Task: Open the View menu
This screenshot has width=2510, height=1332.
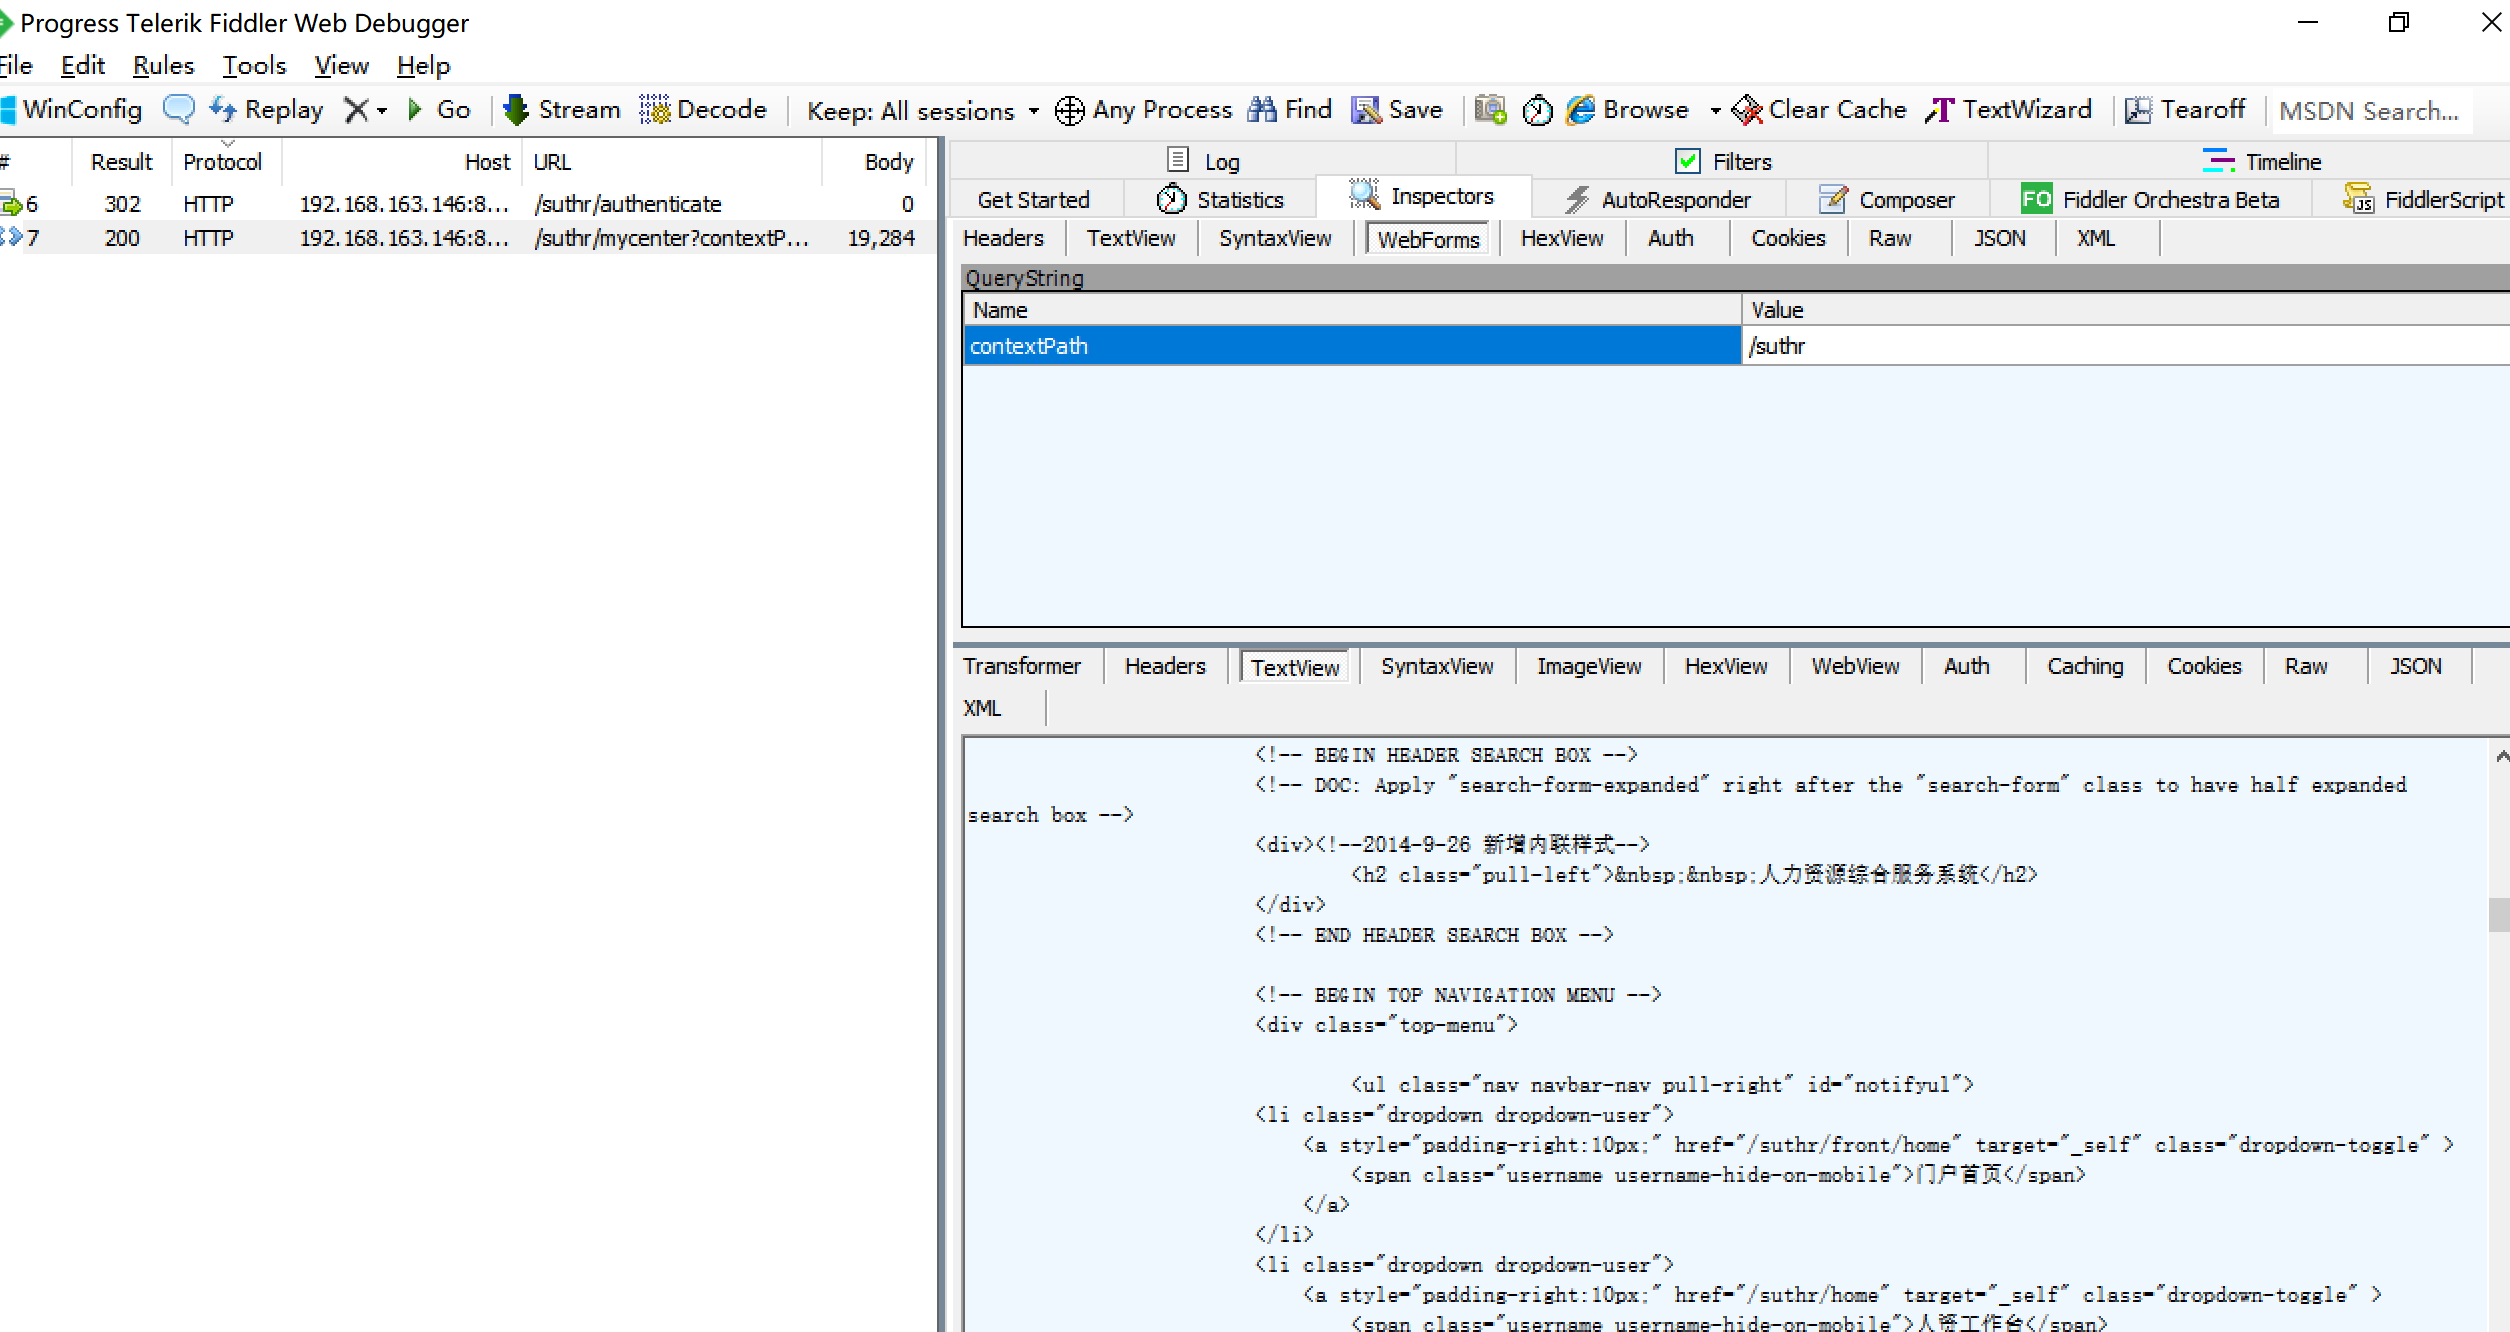Action: point(341,66)
